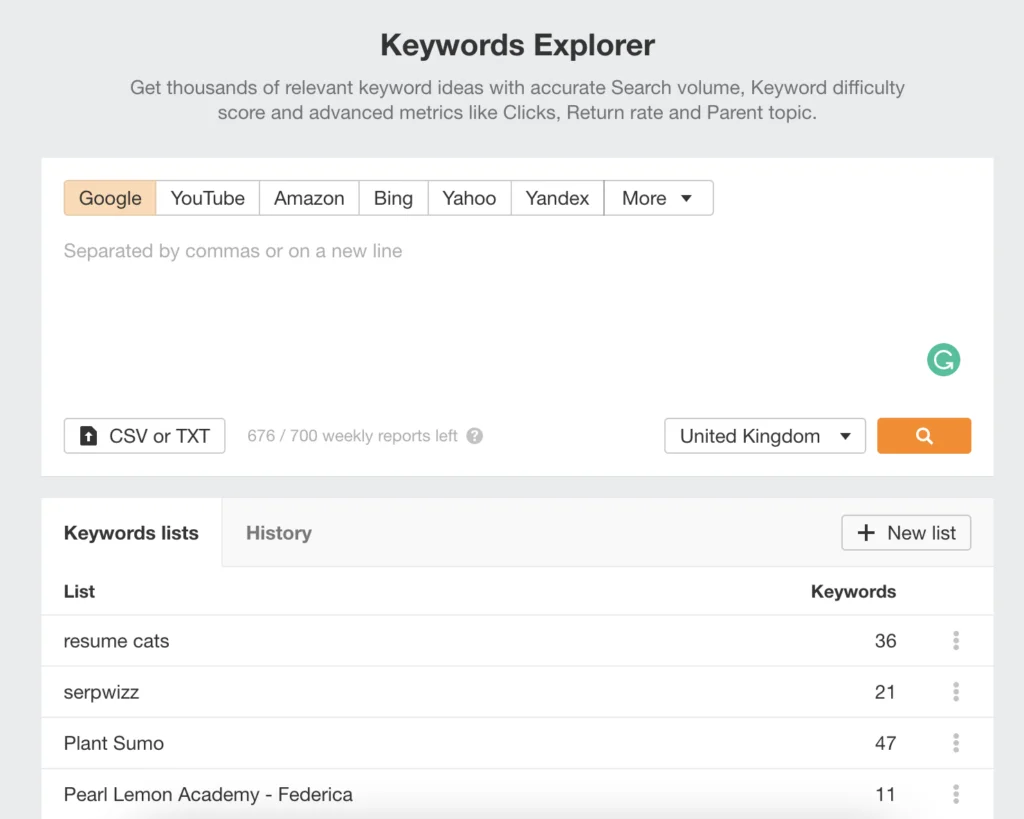Click the List column header
This screenshot has height=819, width=1024.
click(x=79, y=591)
